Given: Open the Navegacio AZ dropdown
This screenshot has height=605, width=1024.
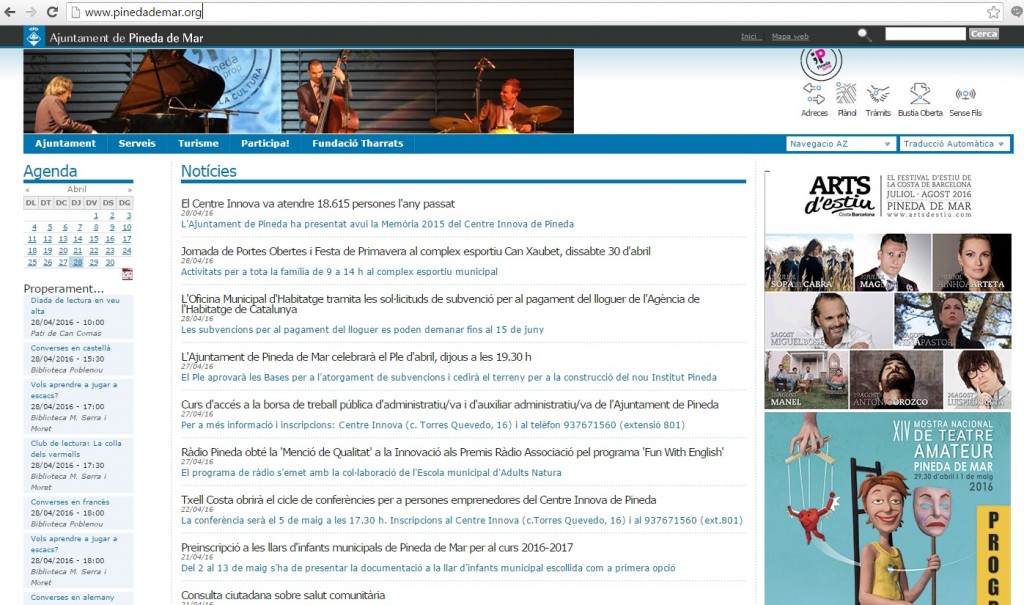Looking at the screenshot, I should [838, 143].
